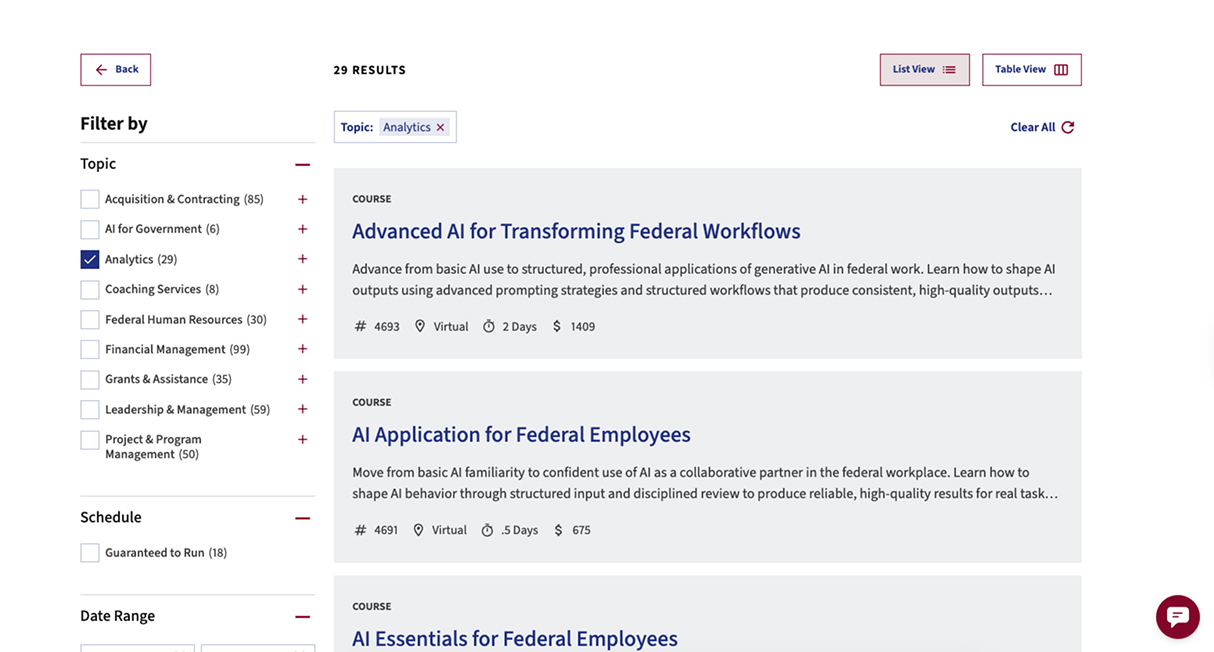Enable Guaranteed to Run filter
Viewport: 1214px width, 652px height.
pos(90,553)
